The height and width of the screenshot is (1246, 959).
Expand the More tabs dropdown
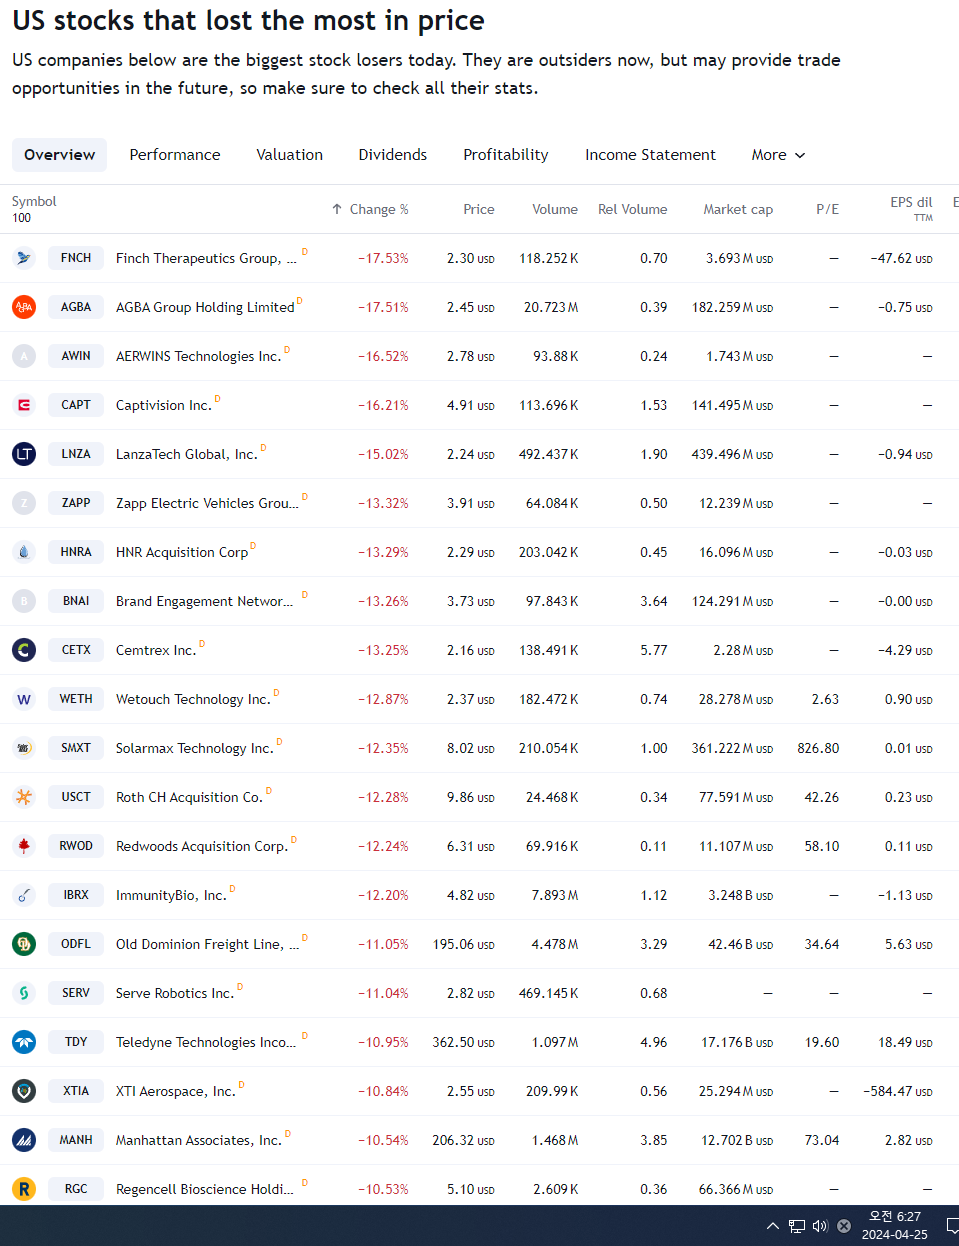(x=778, y=155)
